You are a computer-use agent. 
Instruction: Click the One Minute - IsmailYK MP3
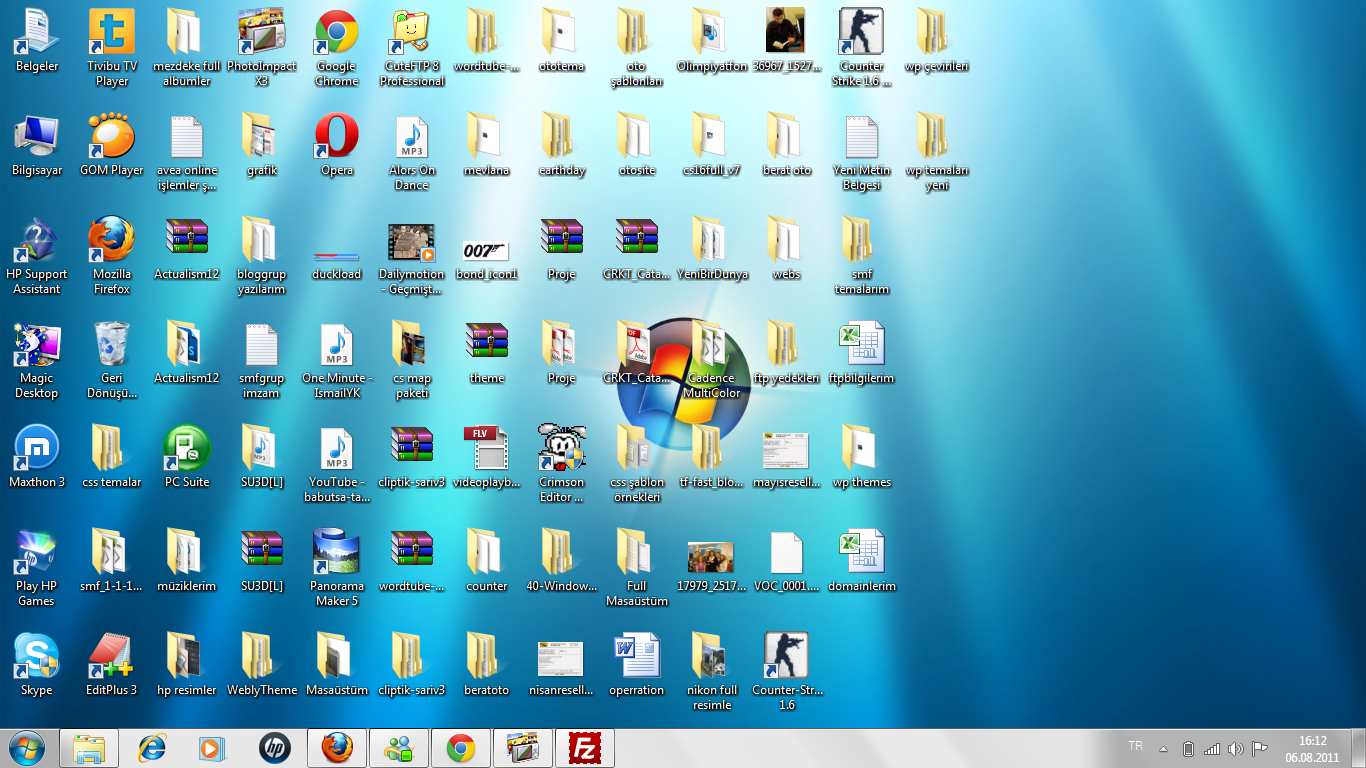[x=337, y=359]
